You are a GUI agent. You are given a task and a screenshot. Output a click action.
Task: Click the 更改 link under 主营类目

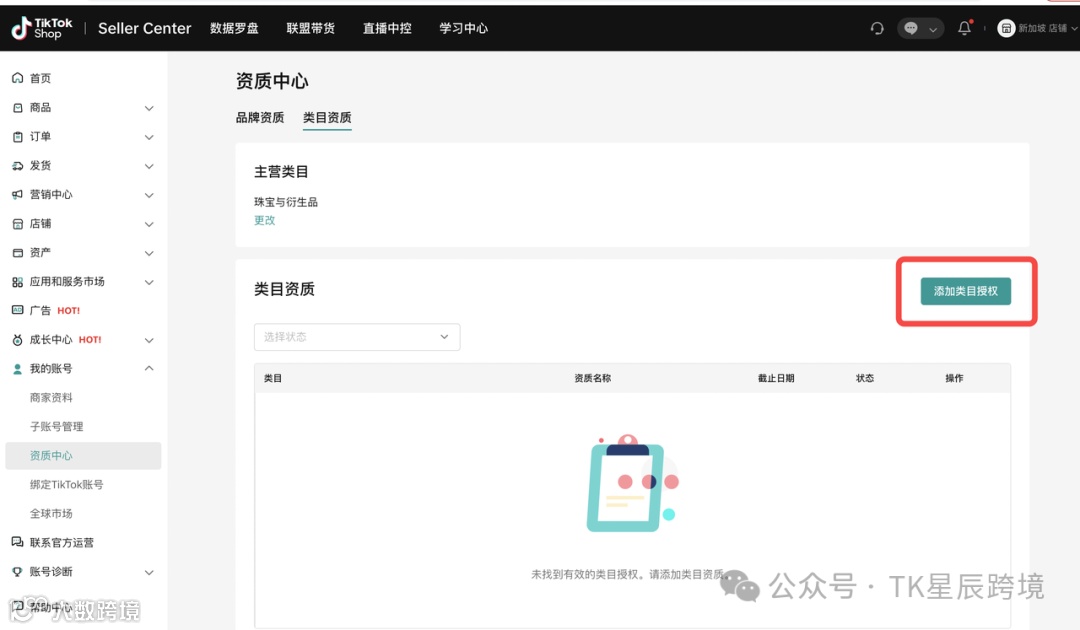pos(264,220)
